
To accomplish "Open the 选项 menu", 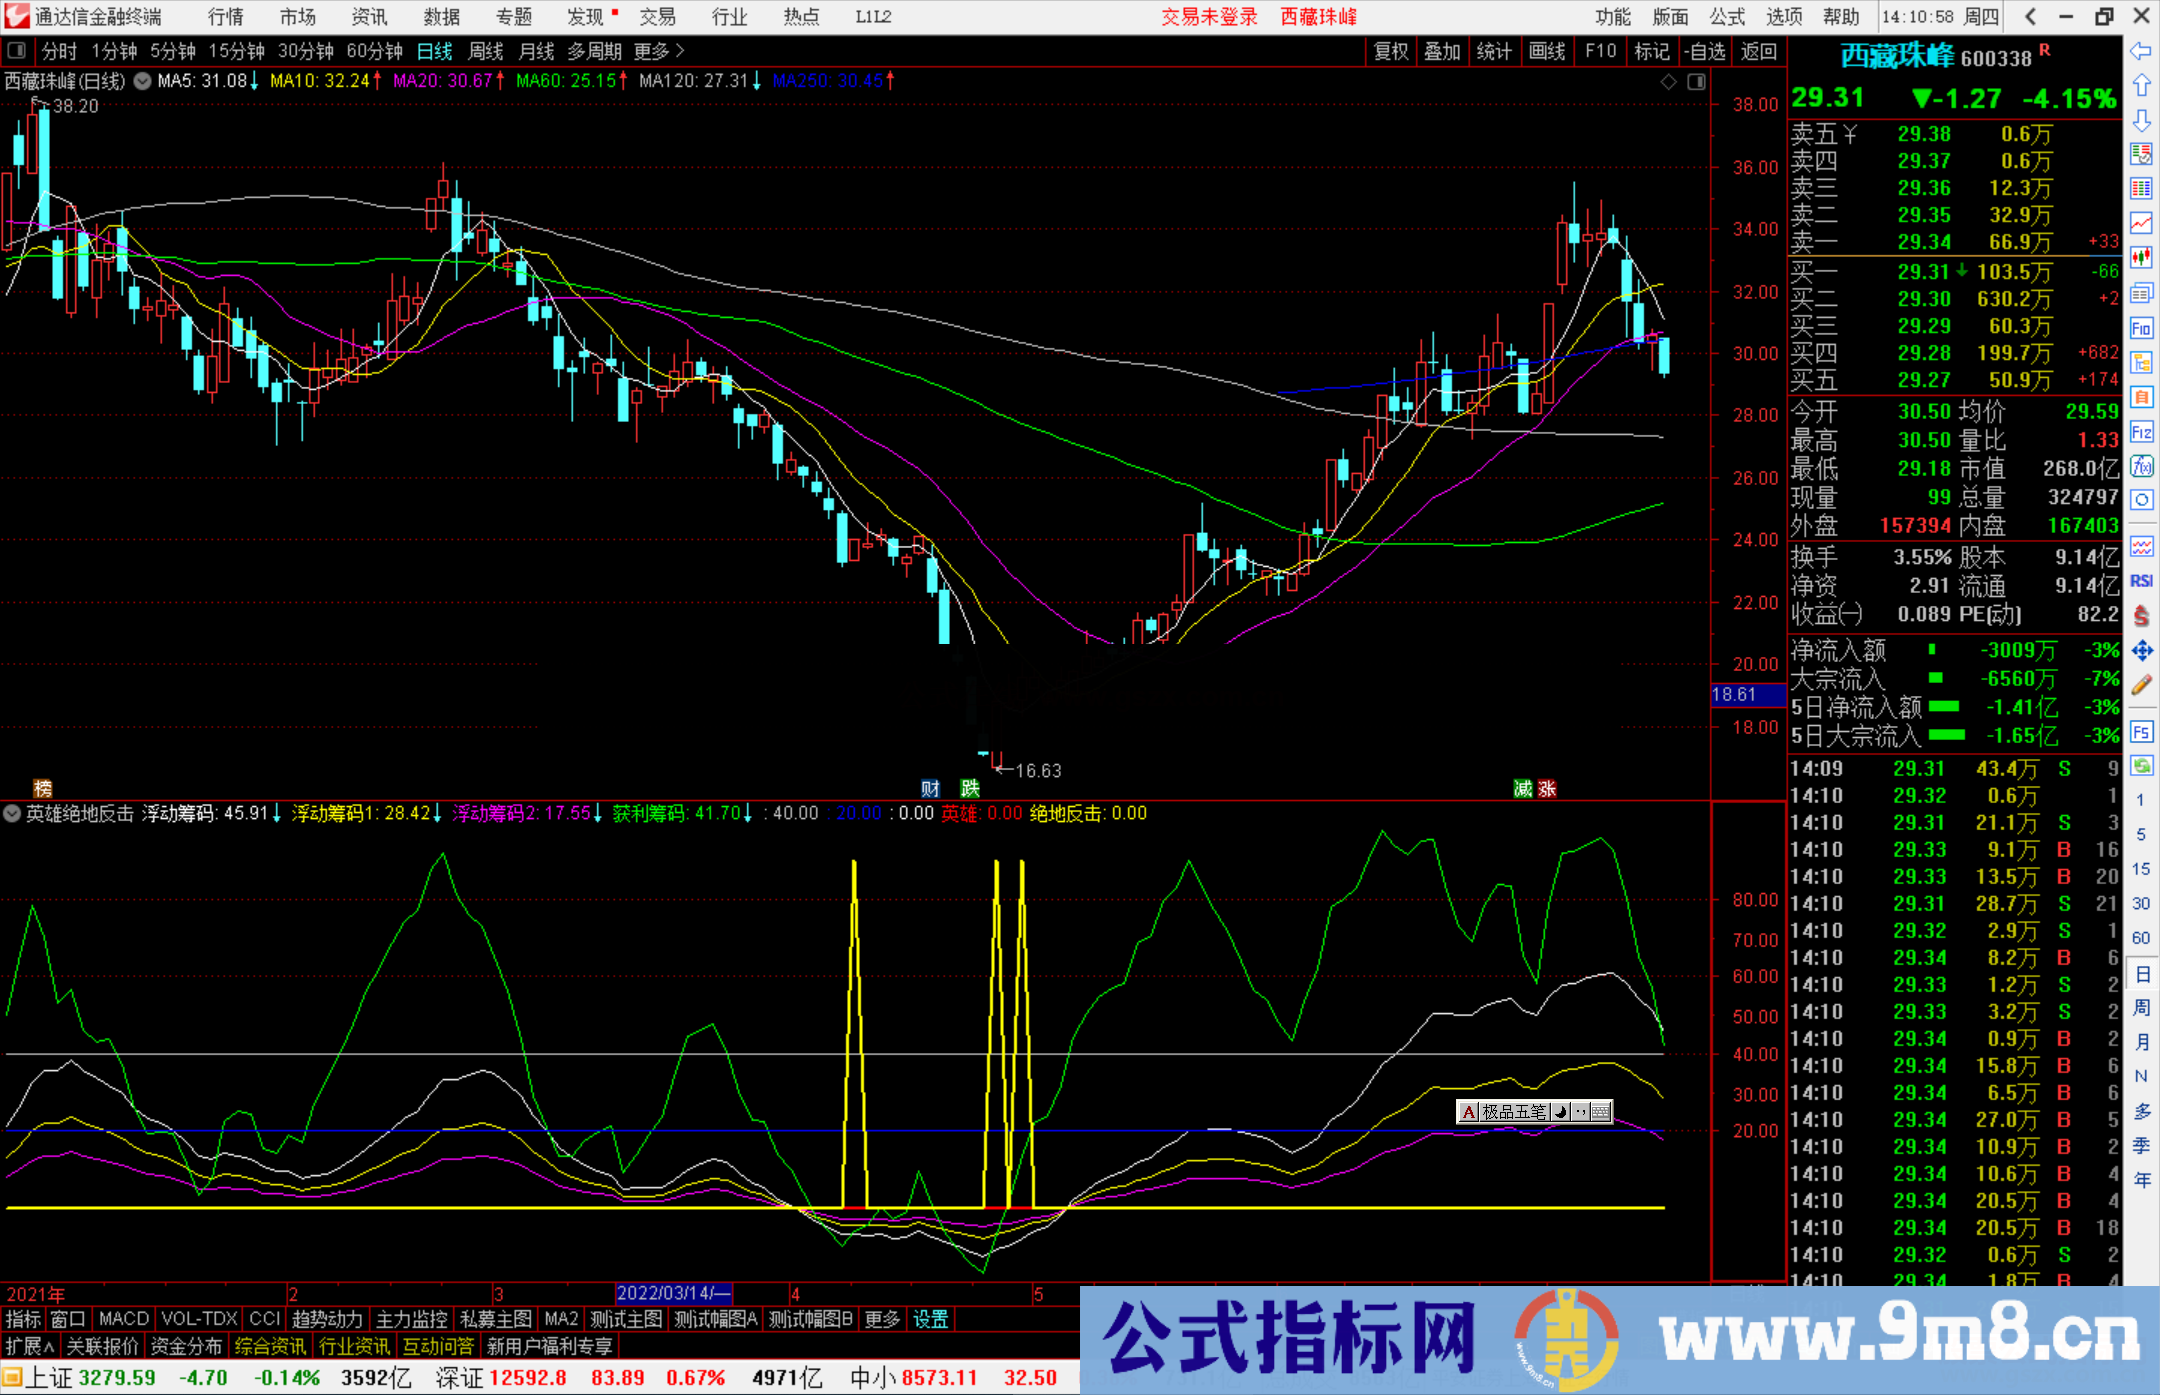I will tap(1784, 17).
